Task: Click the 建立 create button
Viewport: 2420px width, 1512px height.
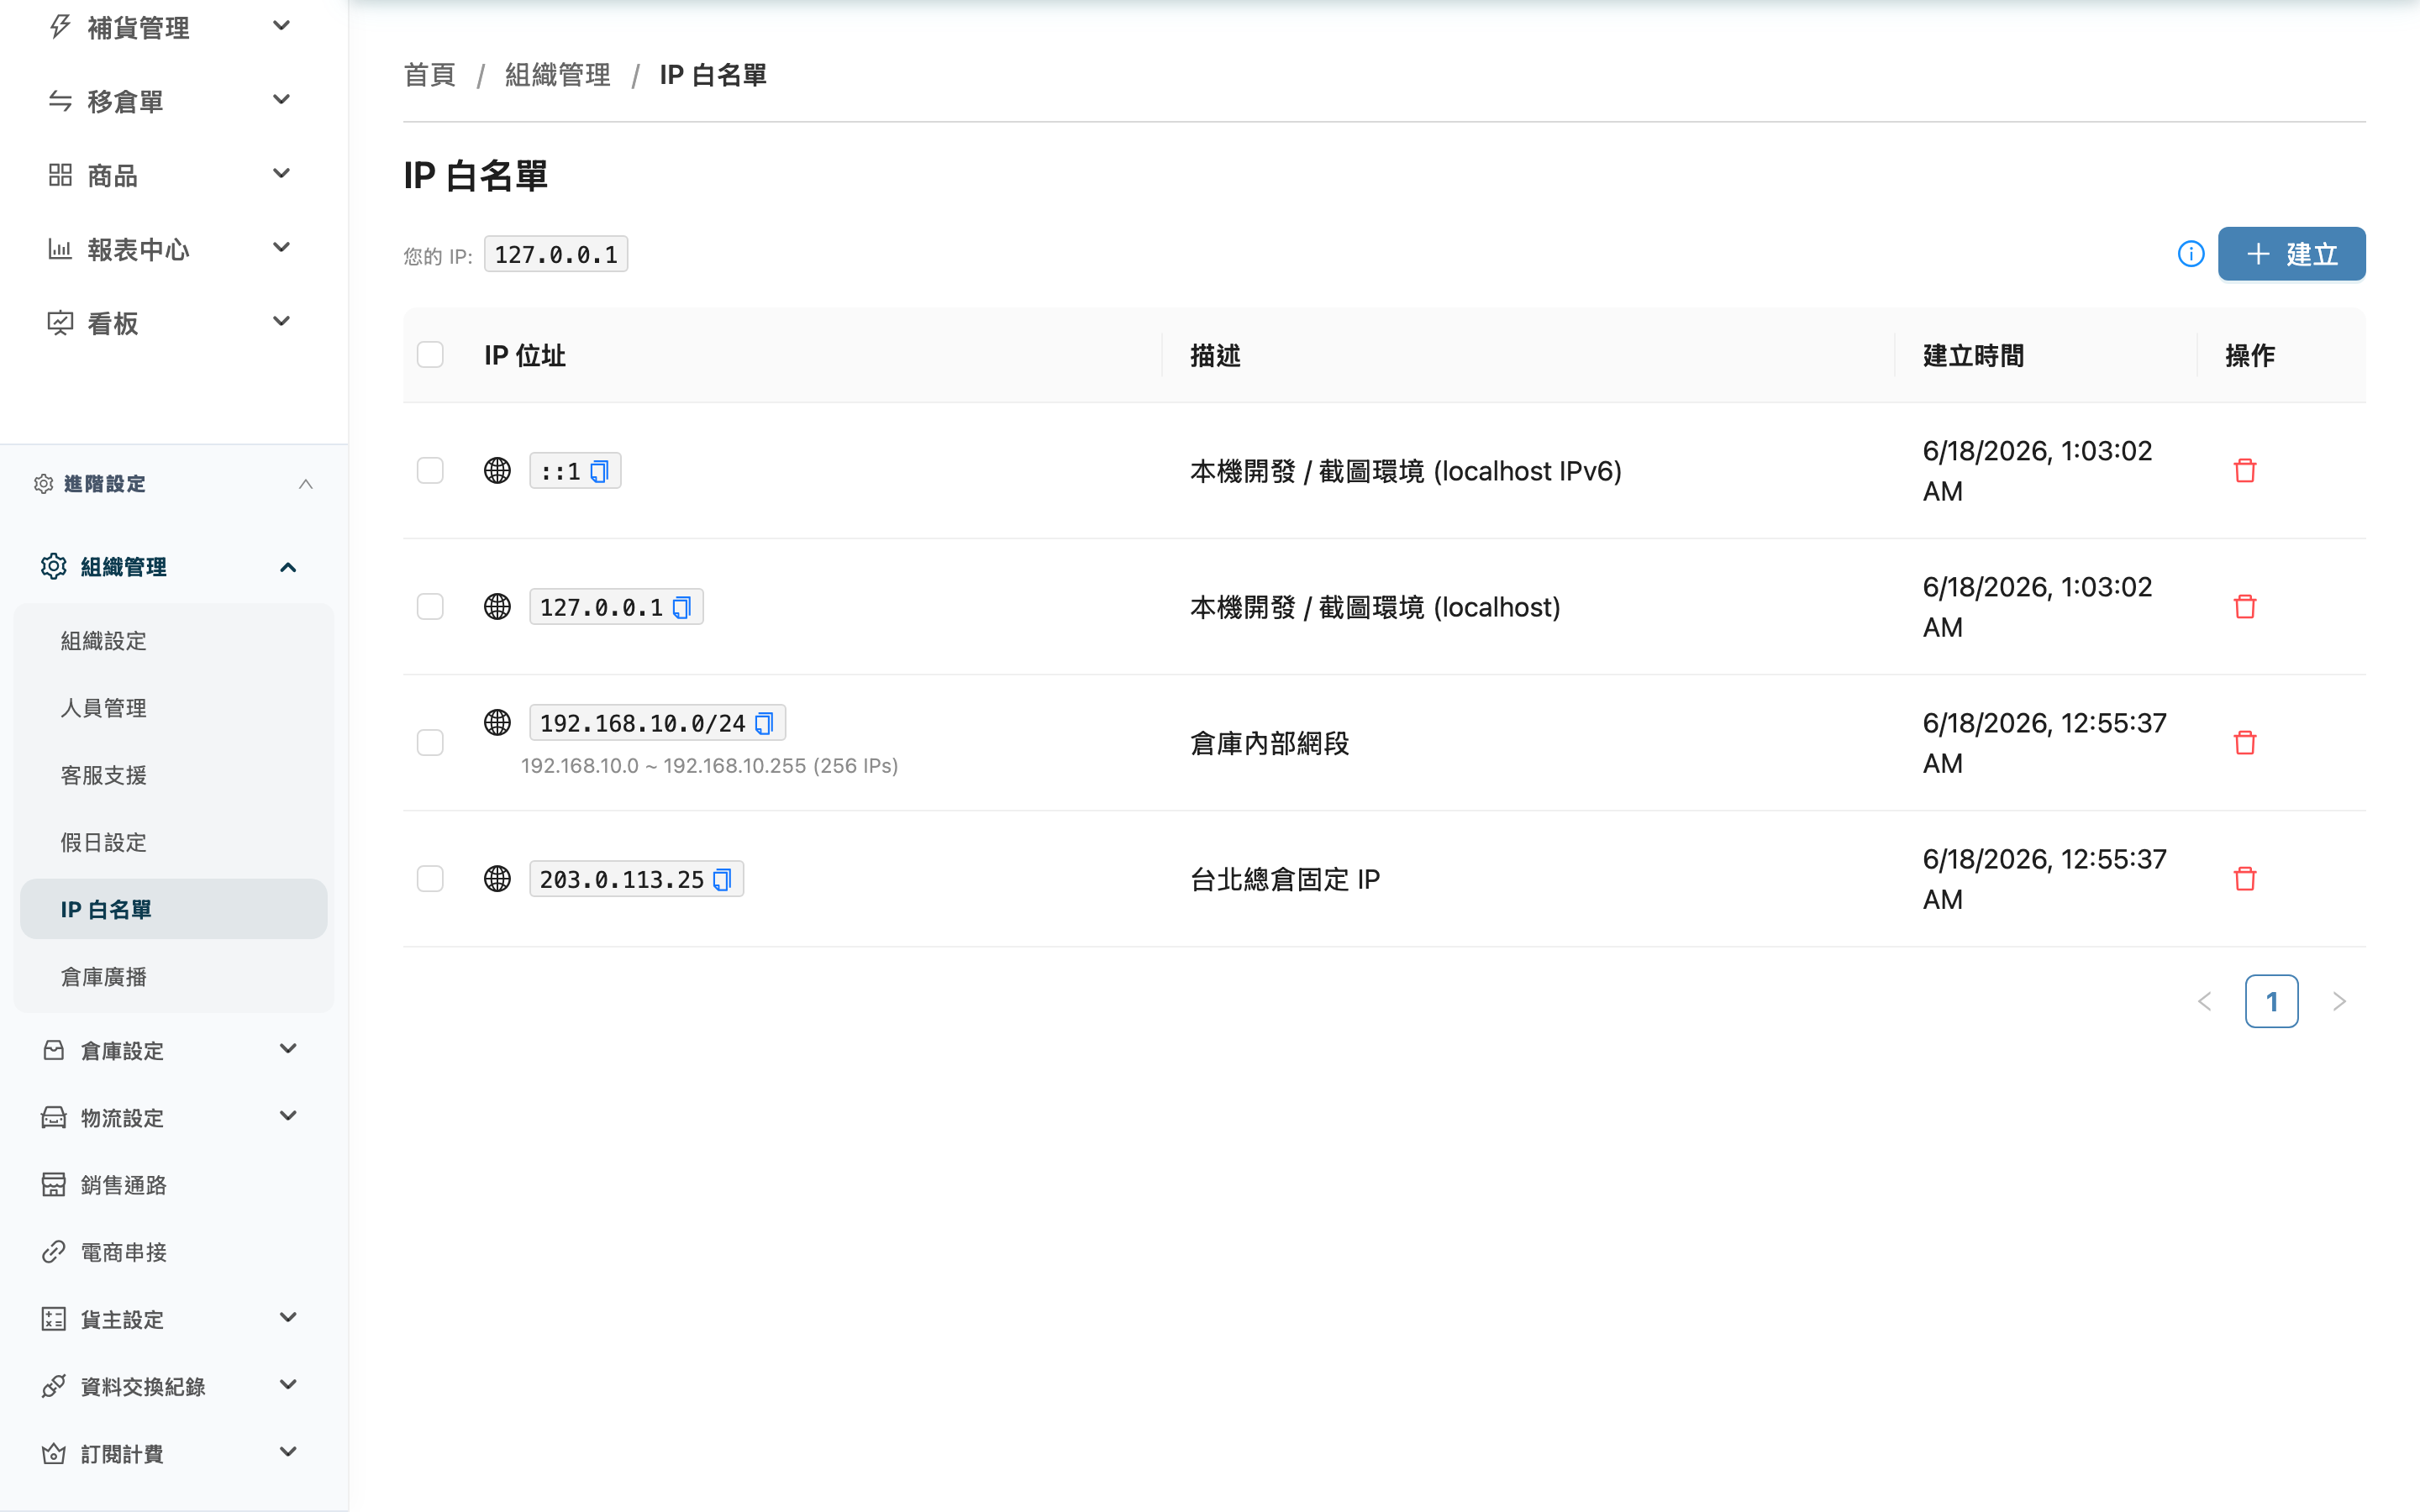Action: [2291, 254]
